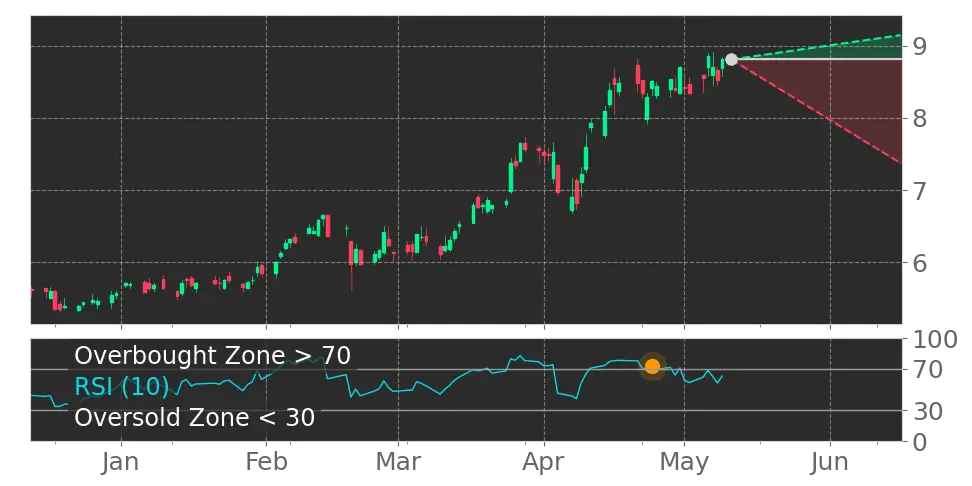The width and height of the screenshot is (972, 486).
Task: Click the orange RSI signal marker
Action: (x=652, y=366)
